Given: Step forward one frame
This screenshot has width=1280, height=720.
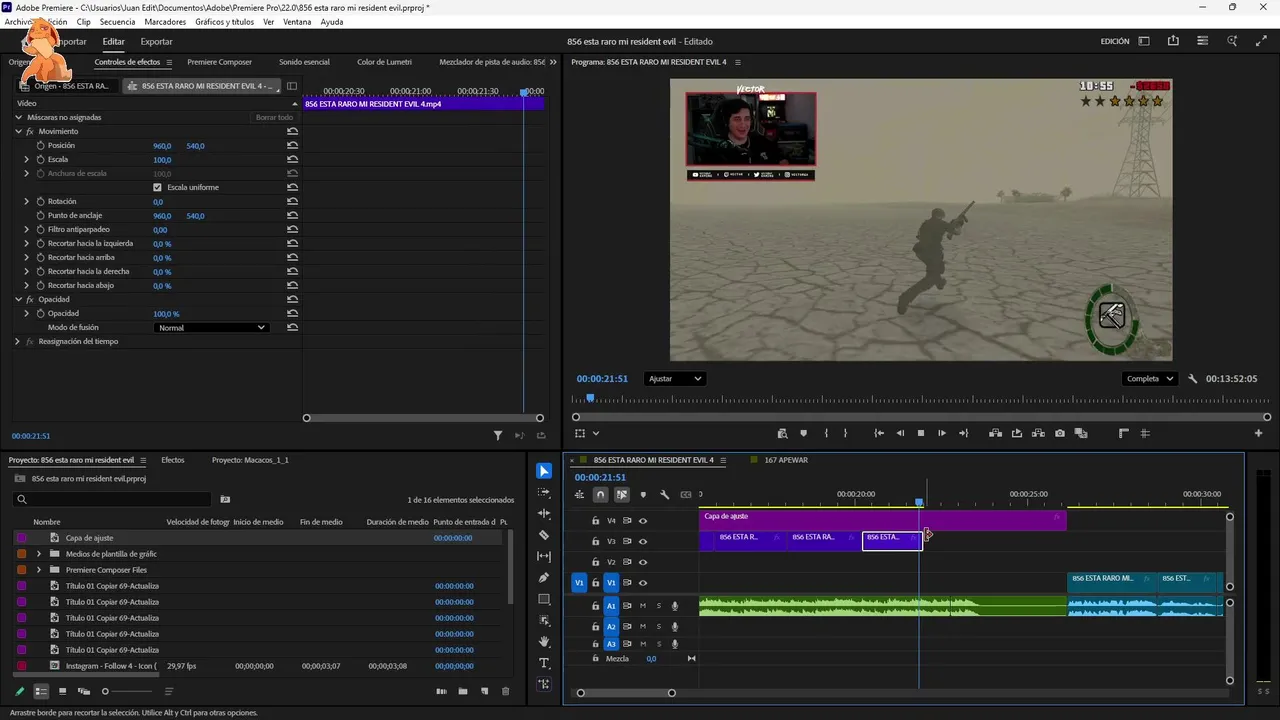Looking at the screenshot, I should [942, 433].
